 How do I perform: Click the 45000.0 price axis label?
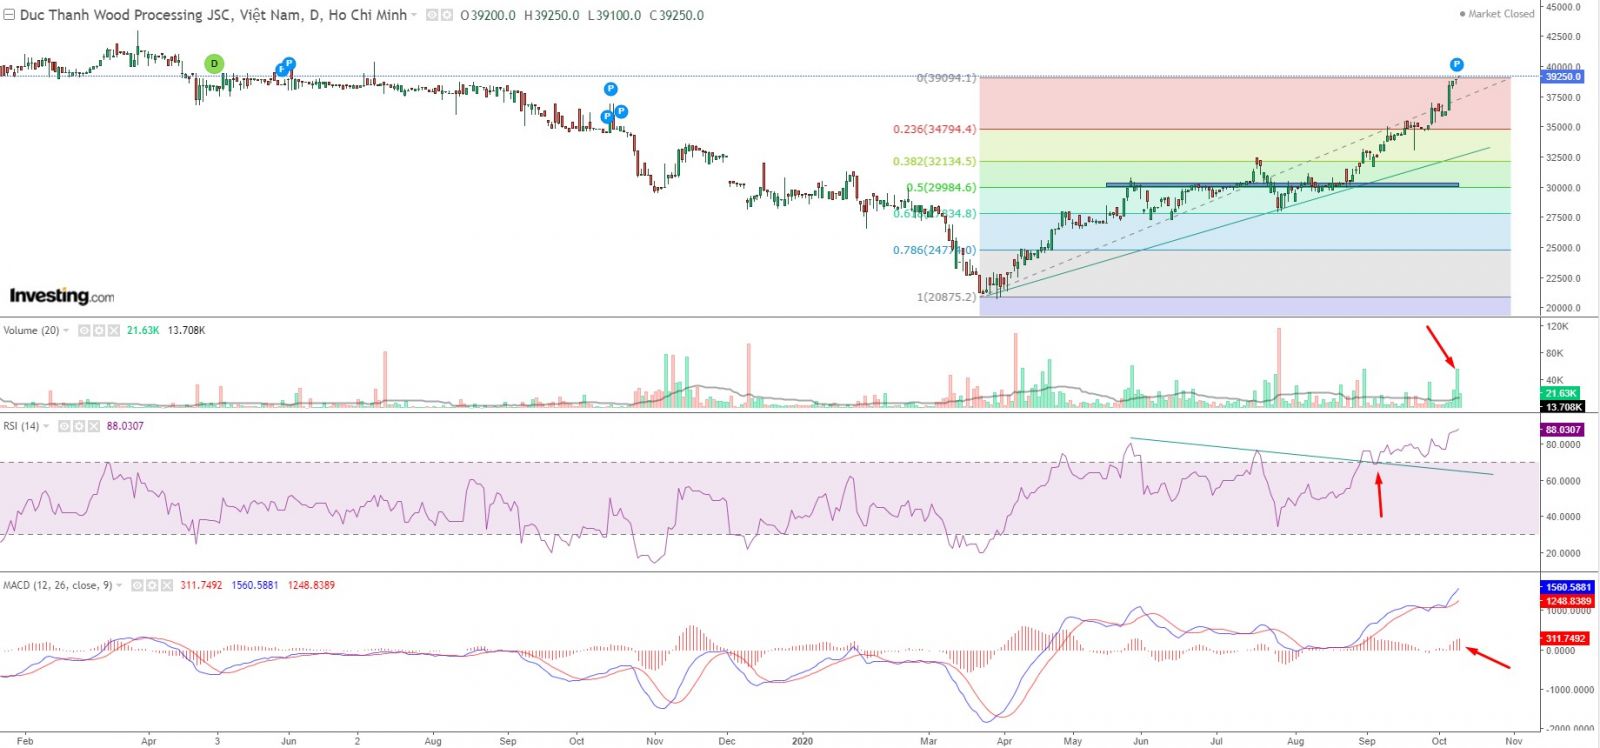[x=1564, y=7]
